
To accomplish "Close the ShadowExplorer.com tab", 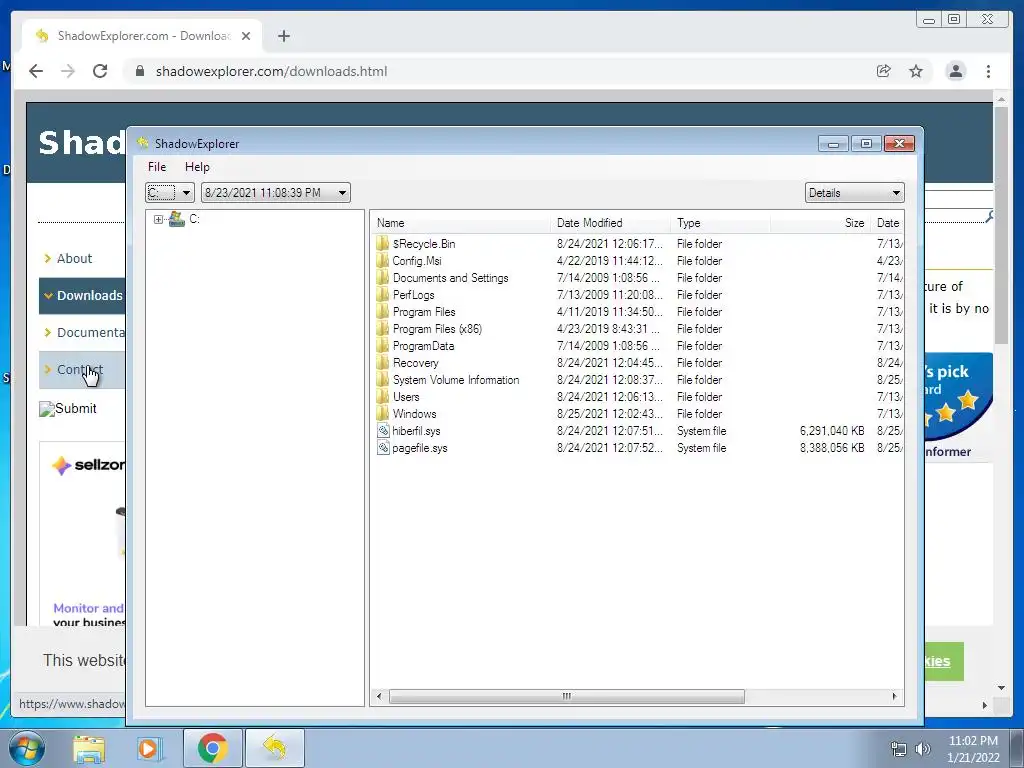I will click(246, 36).
